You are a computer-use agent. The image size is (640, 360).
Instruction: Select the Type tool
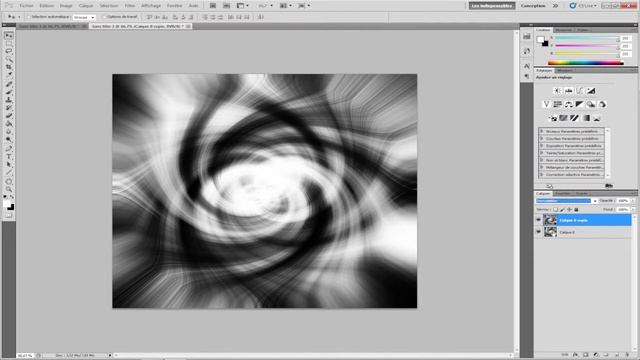coord(9,156)
